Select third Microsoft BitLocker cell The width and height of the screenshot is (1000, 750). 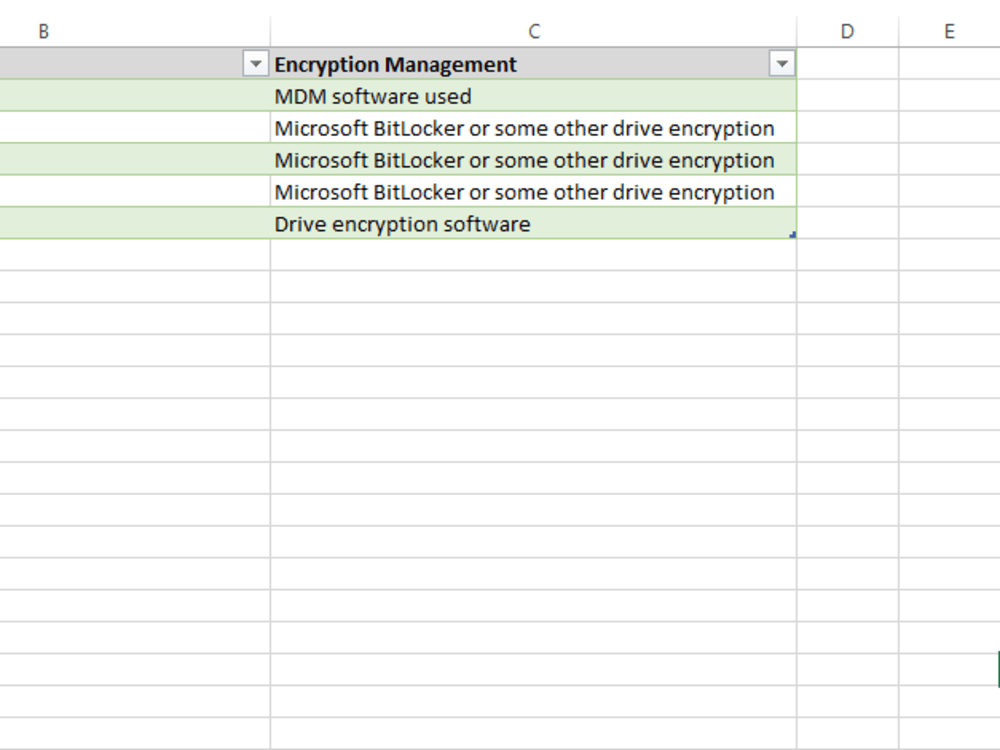[534, 191]
